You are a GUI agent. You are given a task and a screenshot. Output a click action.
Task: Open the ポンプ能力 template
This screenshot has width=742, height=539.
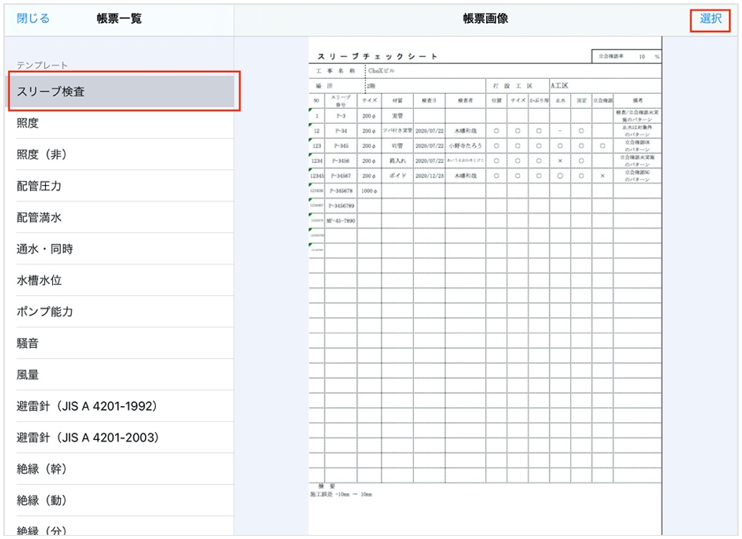[x=118, y=312]
